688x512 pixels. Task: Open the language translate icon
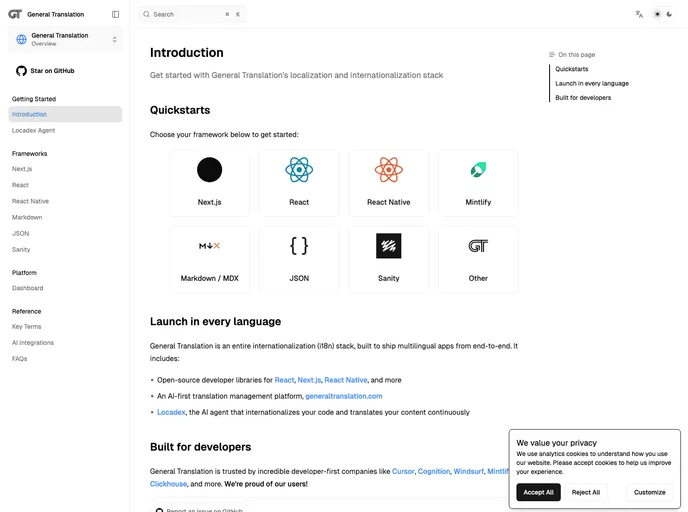(639, 14)
